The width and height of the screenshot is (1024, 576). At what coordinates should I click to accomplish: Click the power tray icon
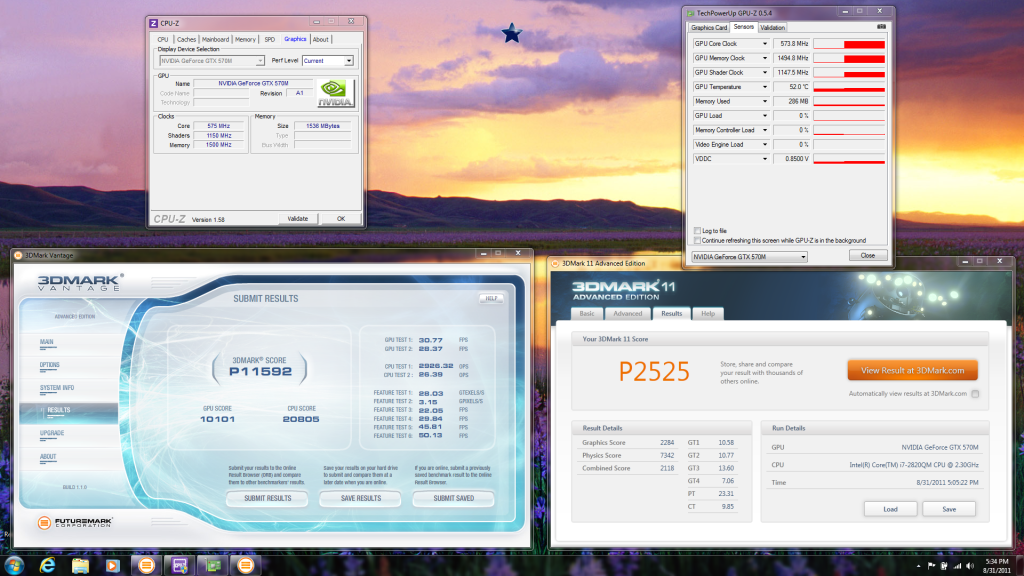(x=944, y=566)
